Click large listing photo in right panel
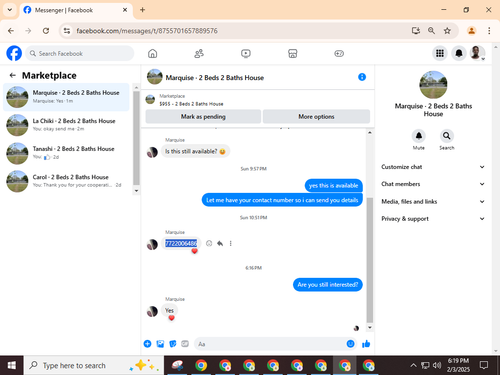The height and width of the screenshot is (375, 500). tap(433, 85)
